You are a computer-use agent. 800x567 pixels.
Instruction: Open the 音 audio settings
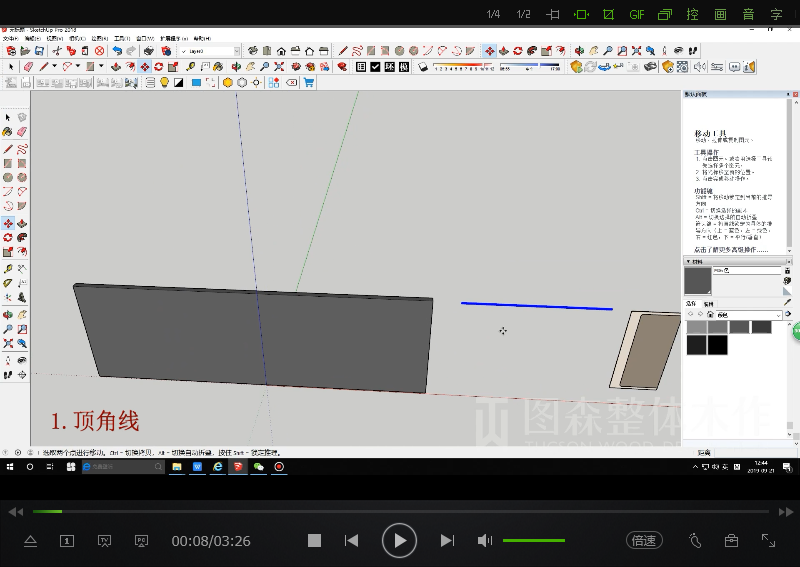point(748,14)
